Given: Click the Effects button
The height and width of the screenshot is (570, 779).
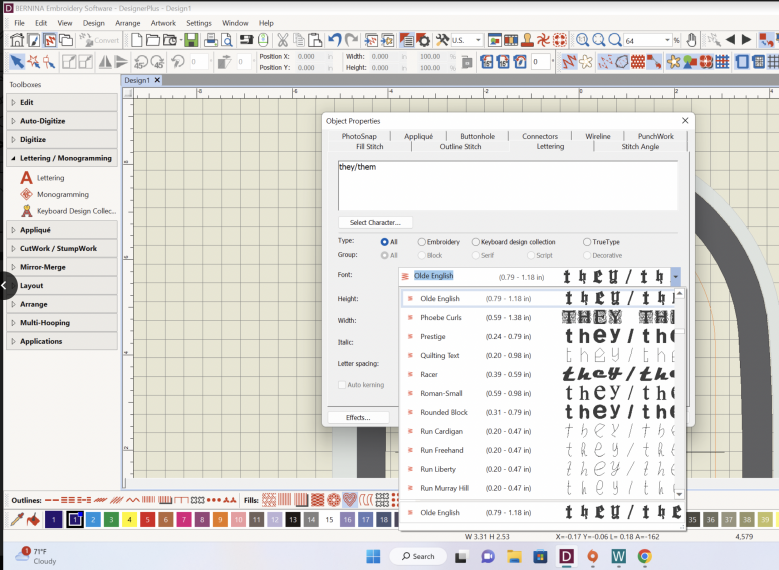Looking at the screenshot, I should pos(359,417).
